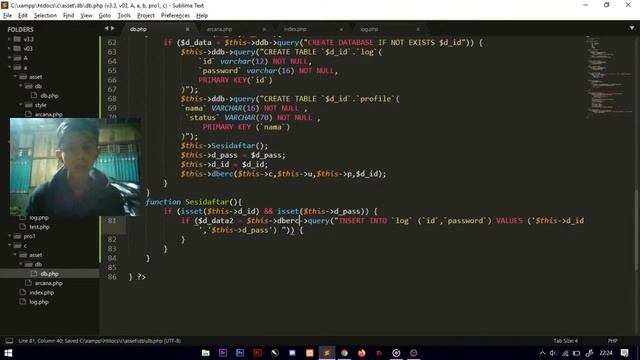Image resolution: width=640 pixels, height=360 pixels.
Task: Open the Windows notification center
Action: point(624,353)
